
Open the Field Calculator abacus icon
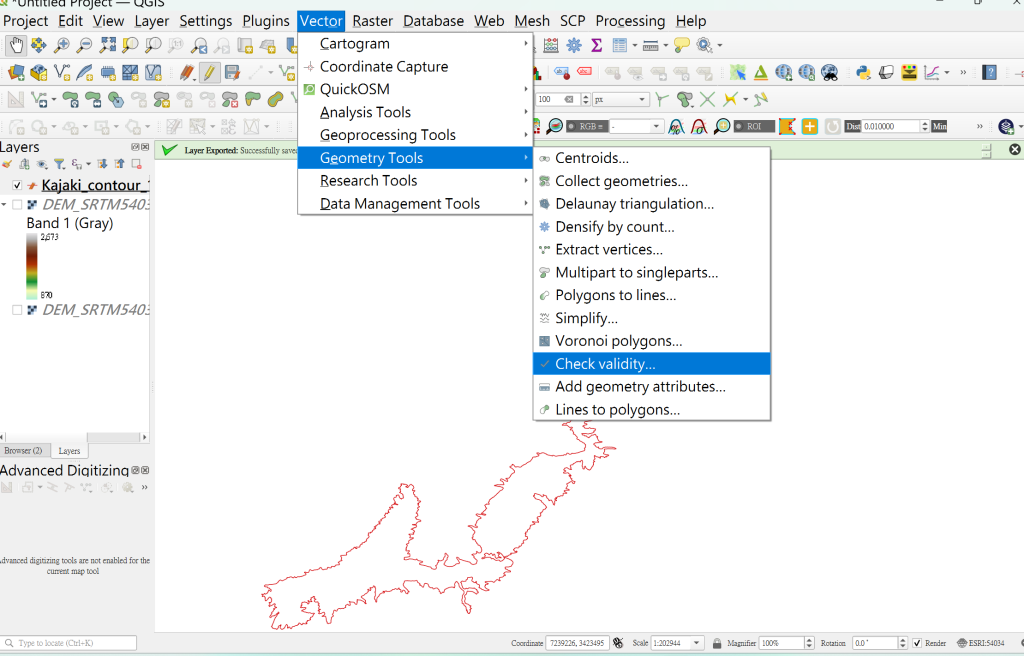click(551, 45)
